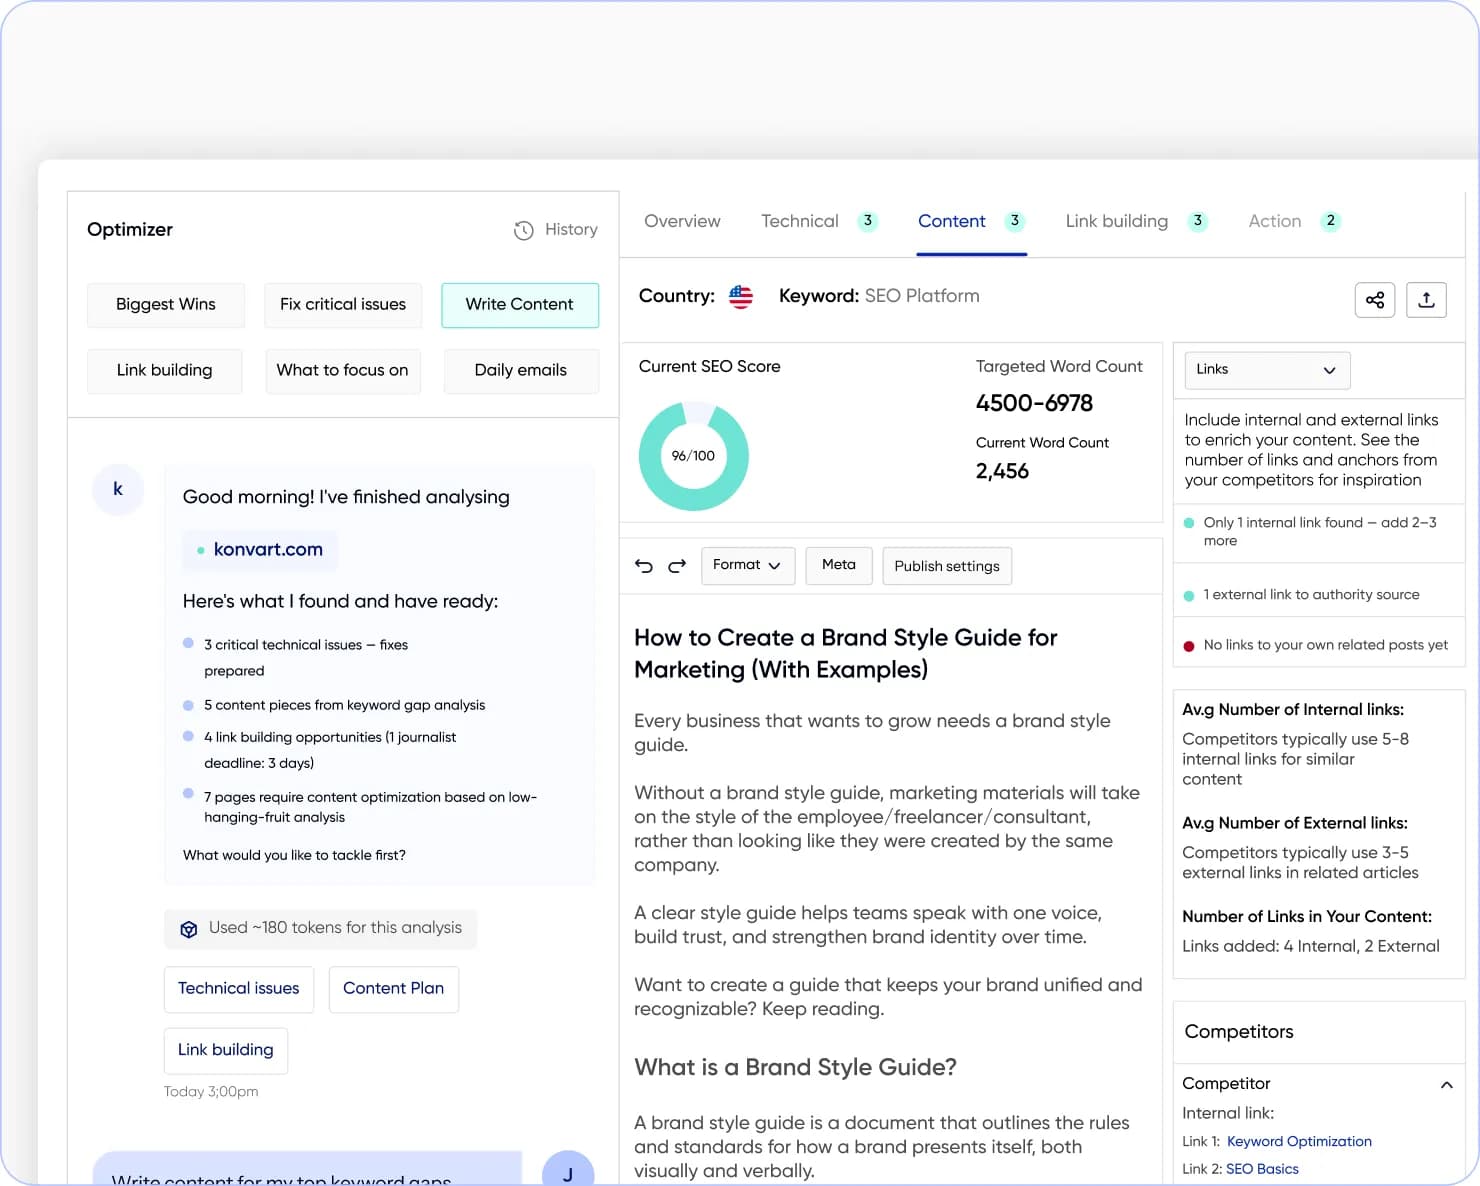Open the Format dropdown

tap(748, 565)
